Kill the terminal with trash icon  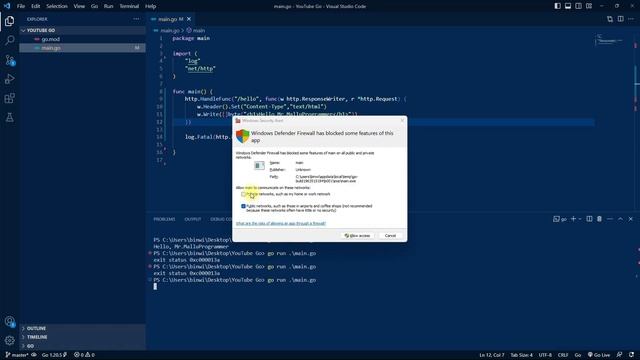[x=599, y=219]
